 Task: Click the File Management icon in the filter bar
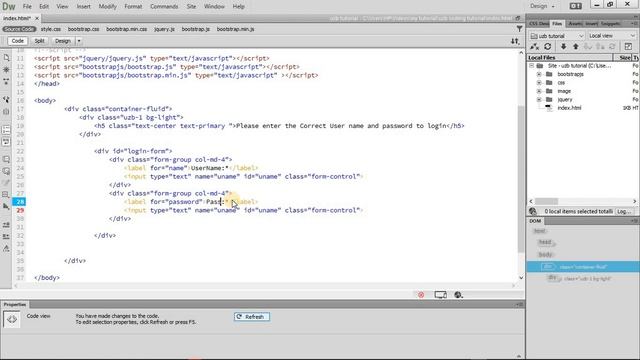515,41
